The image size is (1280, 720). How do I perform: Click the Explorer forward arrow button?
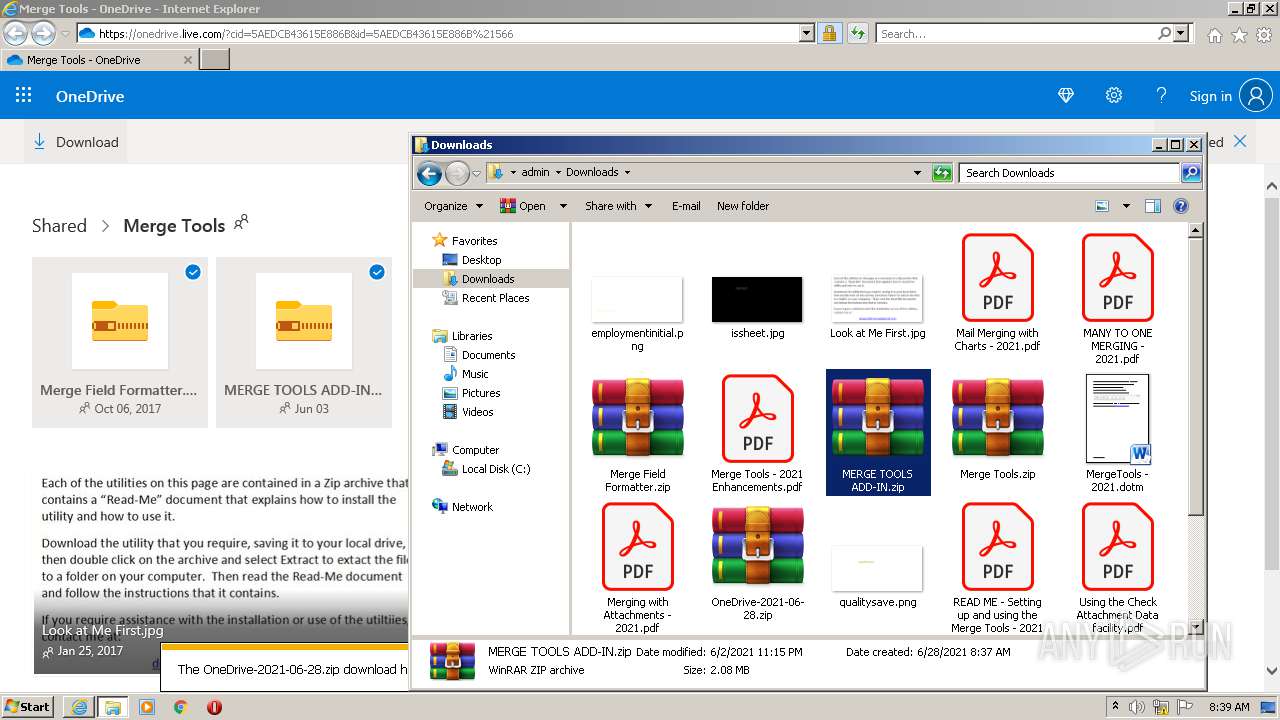457,174
